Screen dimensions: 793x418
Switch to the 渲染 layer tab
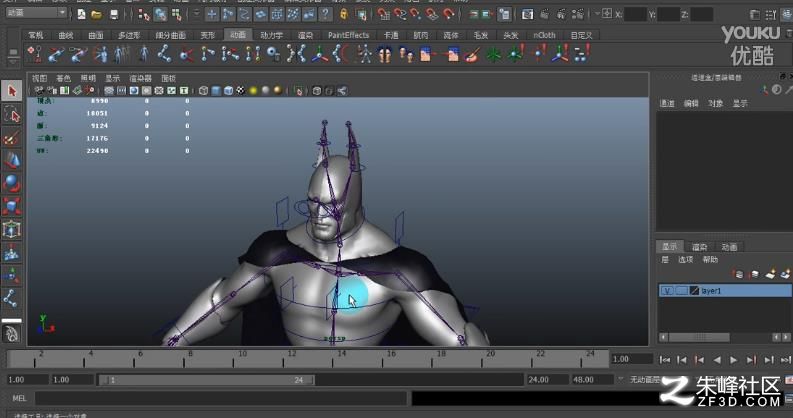[699, 247]
